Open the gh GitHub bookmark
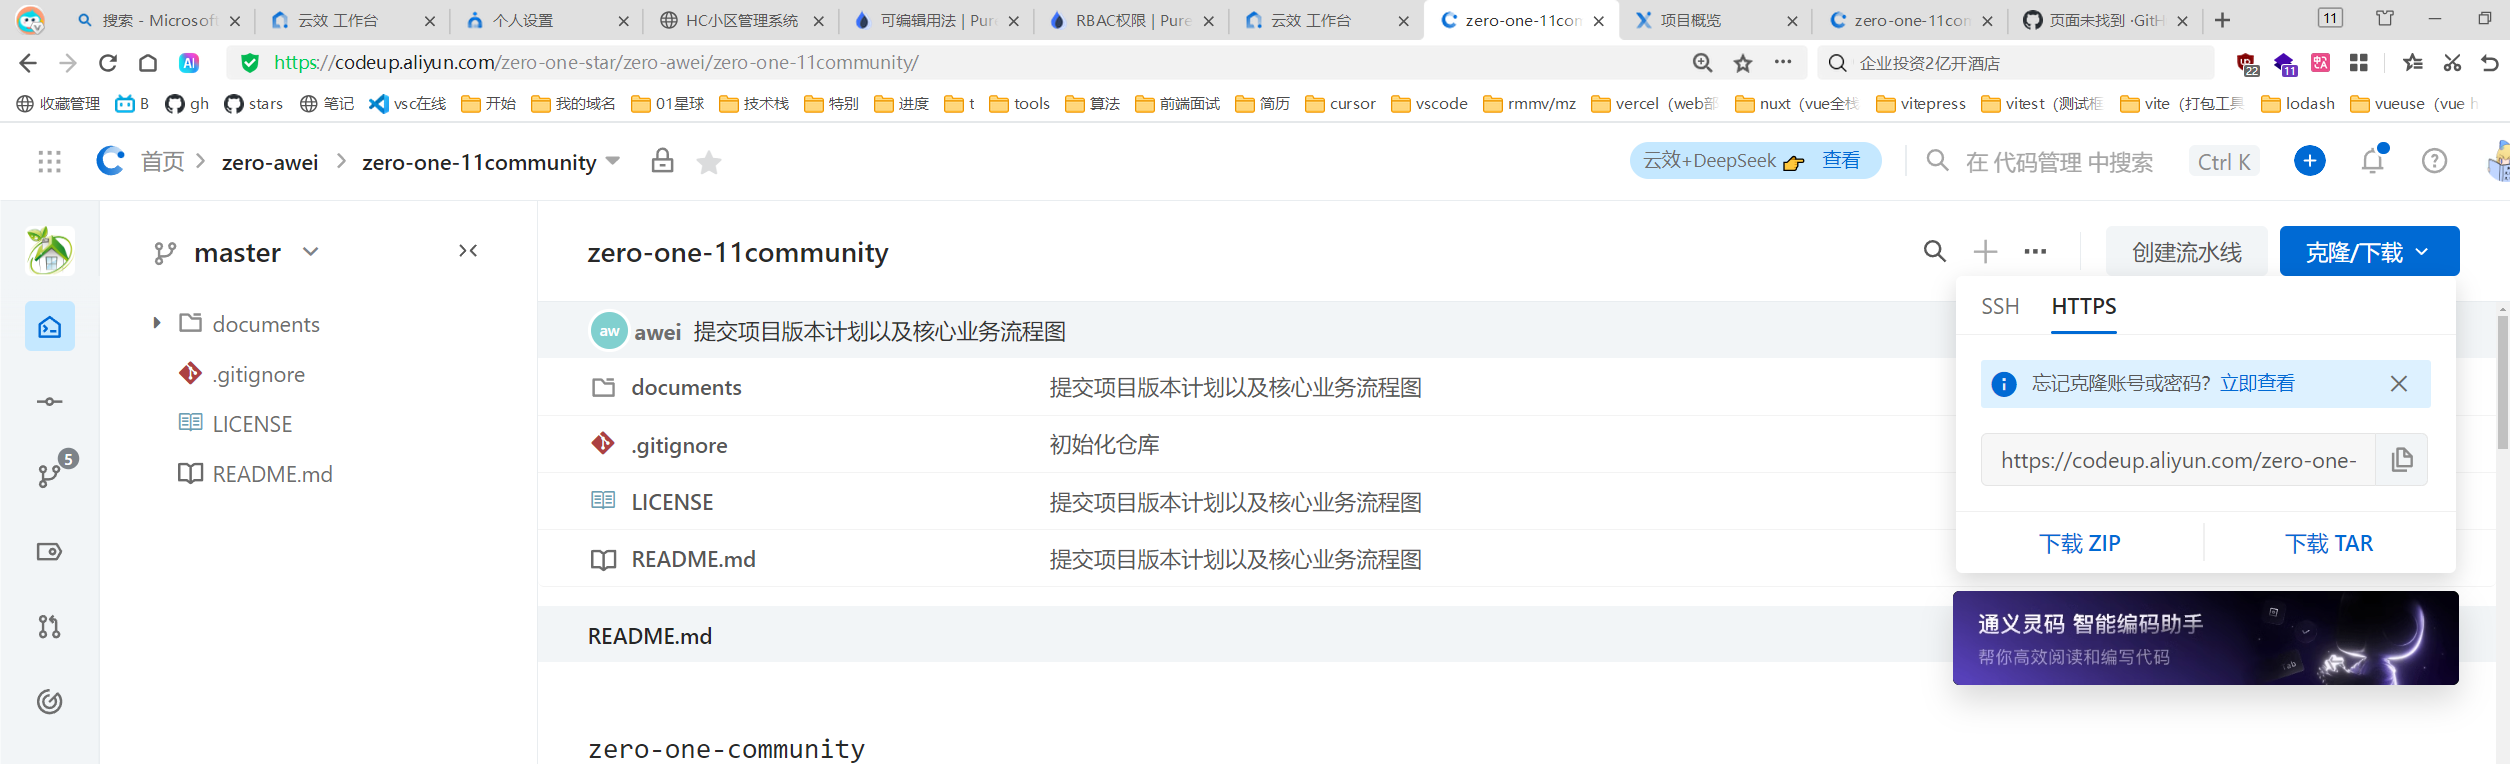Image resolution: width=2510 pixels, height=764 pixels. (x=187, y=104)
